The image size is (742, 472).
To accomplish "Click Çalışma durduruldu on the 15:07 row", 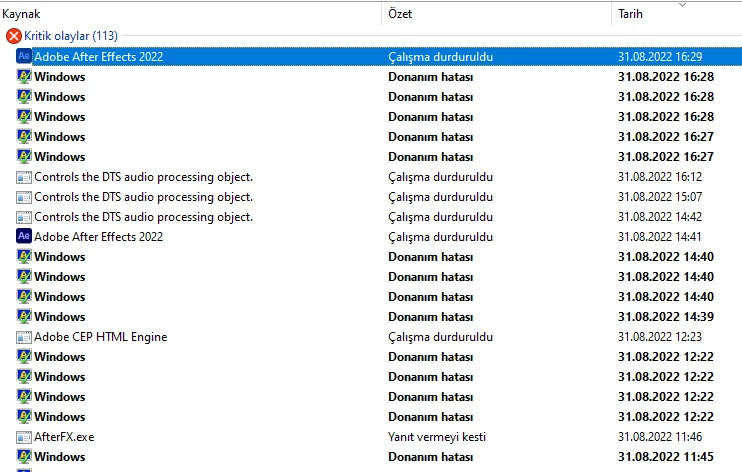I will point(441,197).
